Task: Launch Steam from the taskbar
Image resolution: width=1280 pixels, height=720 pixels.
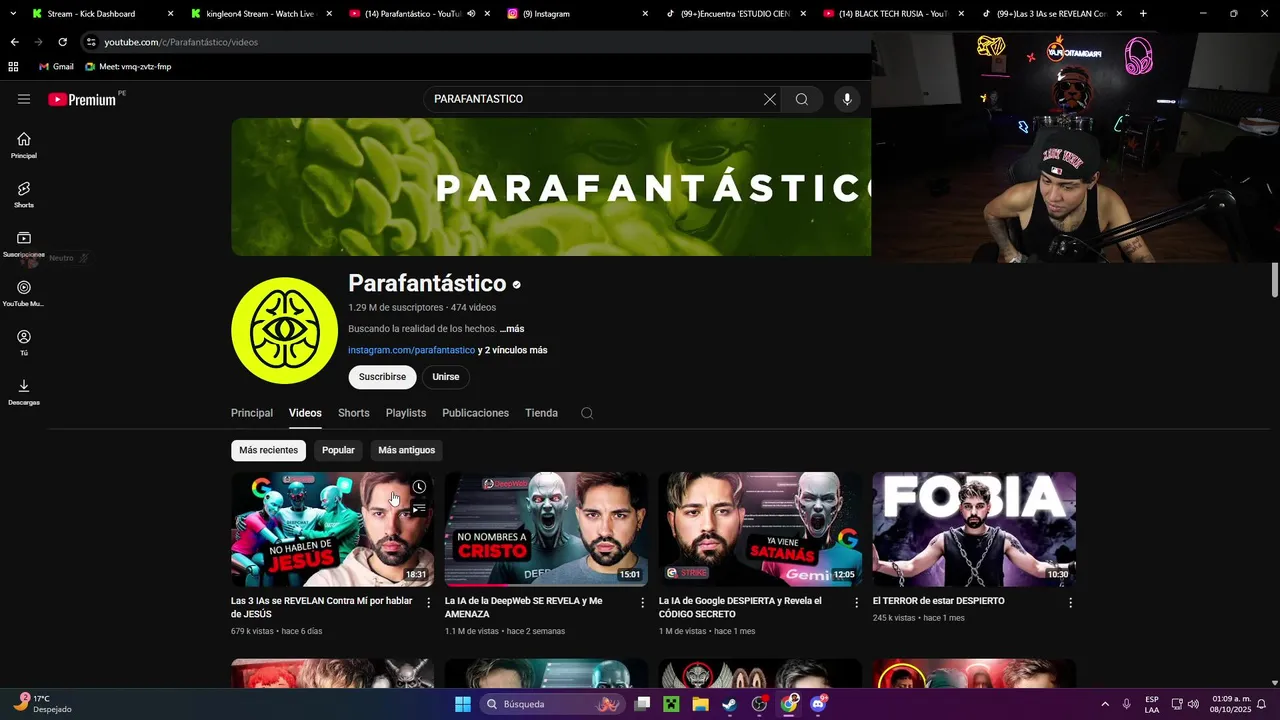Action: 729,704
